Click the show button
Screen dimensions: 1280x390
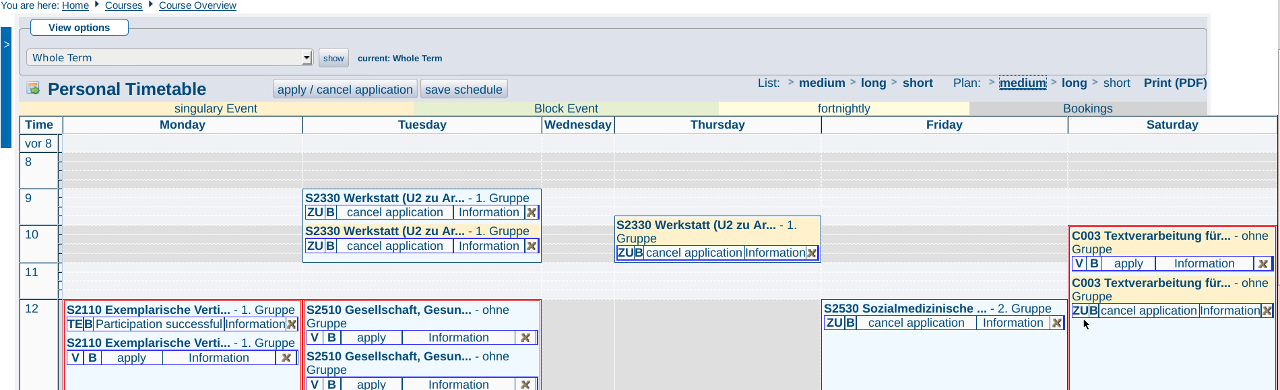coord(333,58)
